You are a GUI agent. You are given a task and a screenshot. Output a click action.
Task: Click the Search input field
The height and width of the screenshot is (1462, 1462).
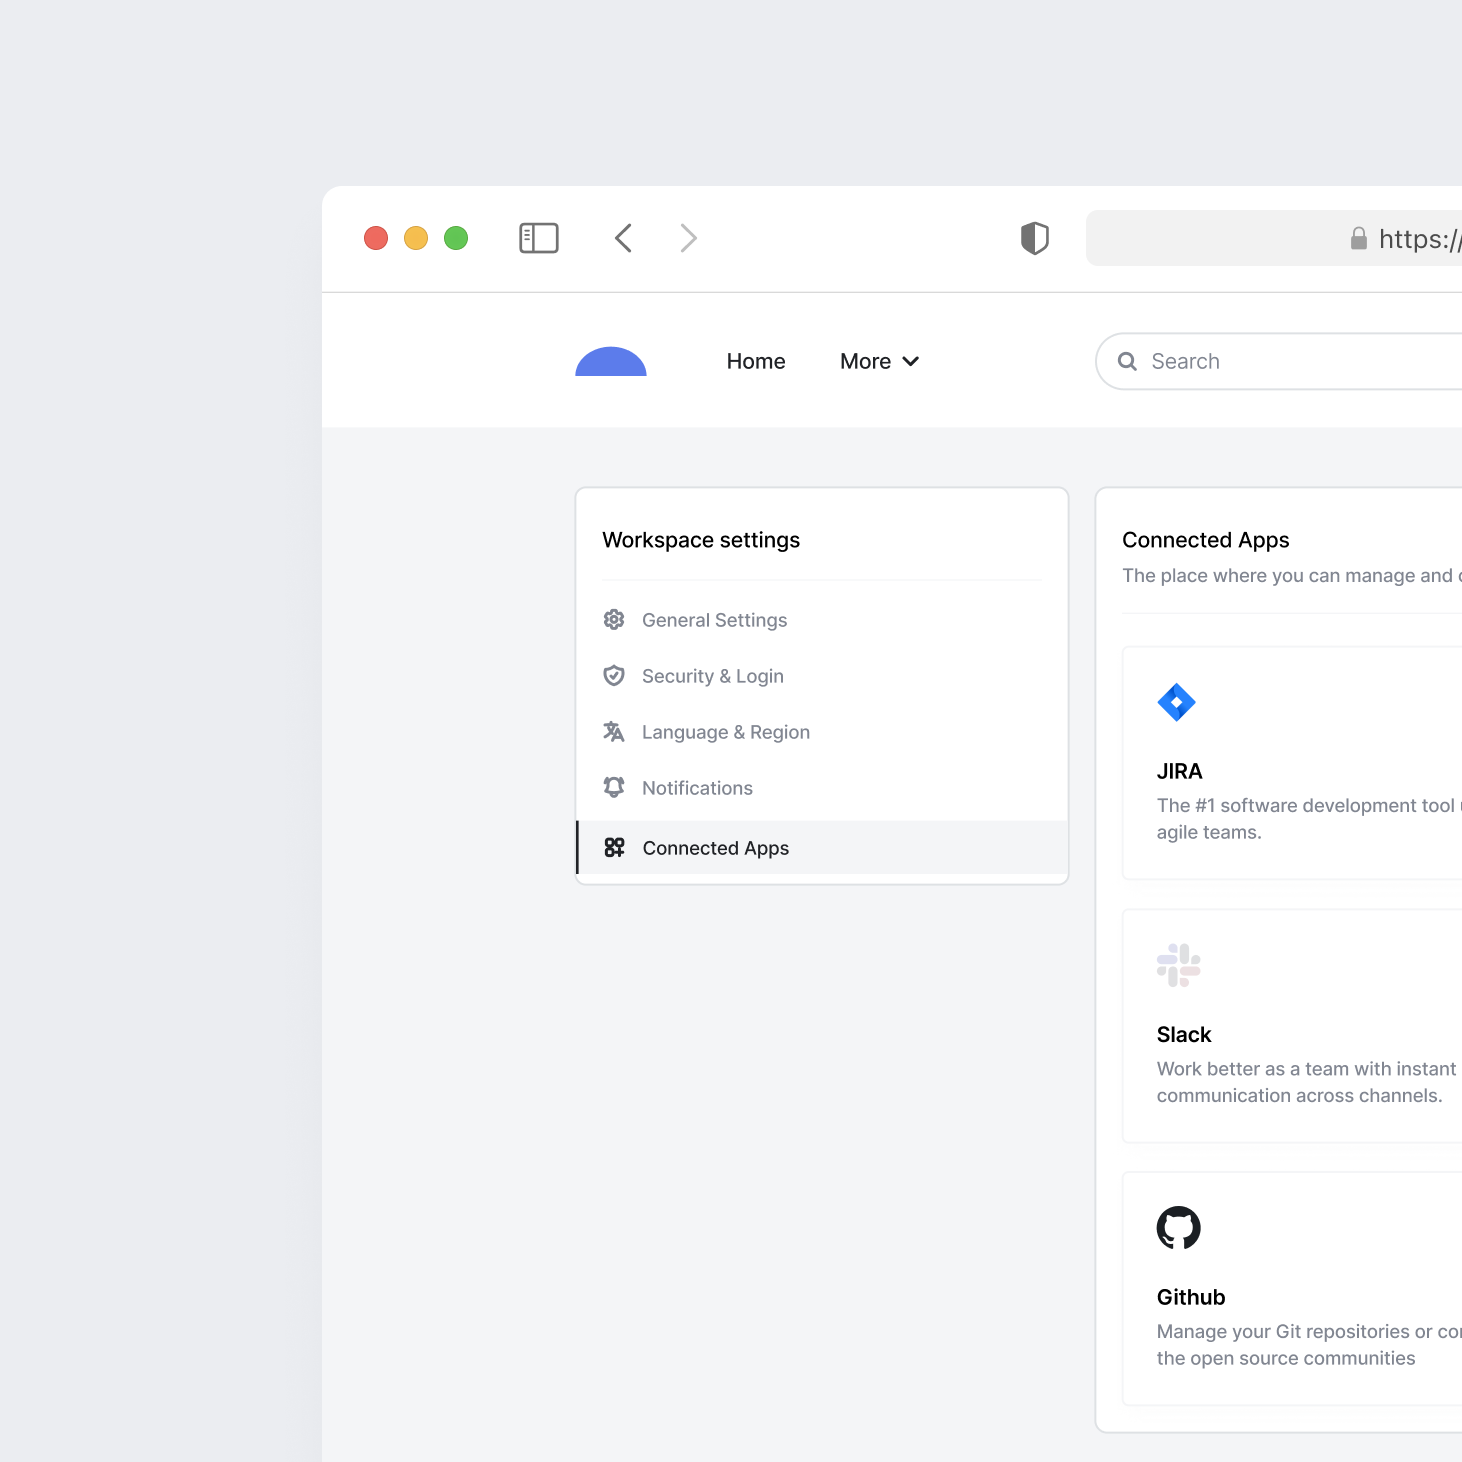tap(1290, 361)
